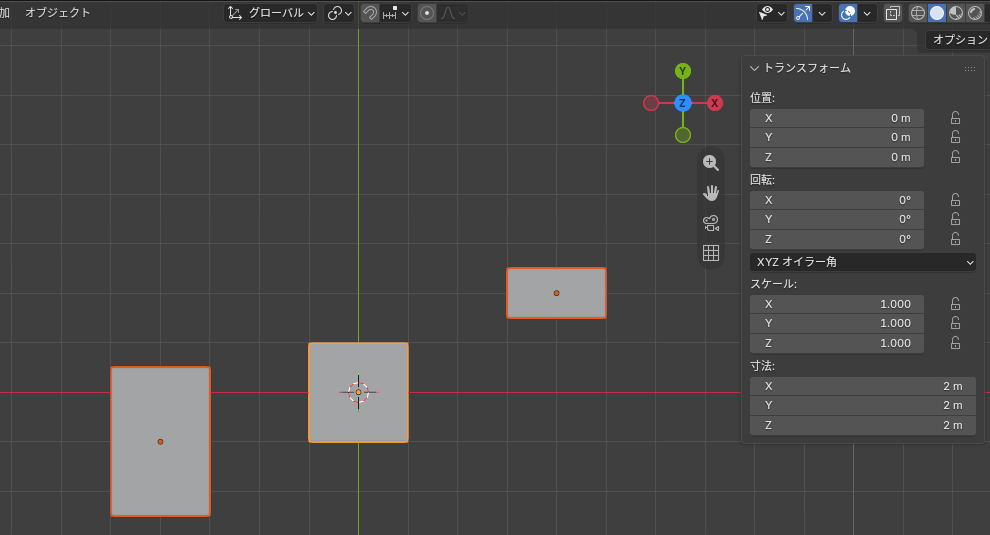Image resolution: width=990 pixels, height=535 pixels.
Task: Lock the スケール Y value
Action: coord(955,323)
